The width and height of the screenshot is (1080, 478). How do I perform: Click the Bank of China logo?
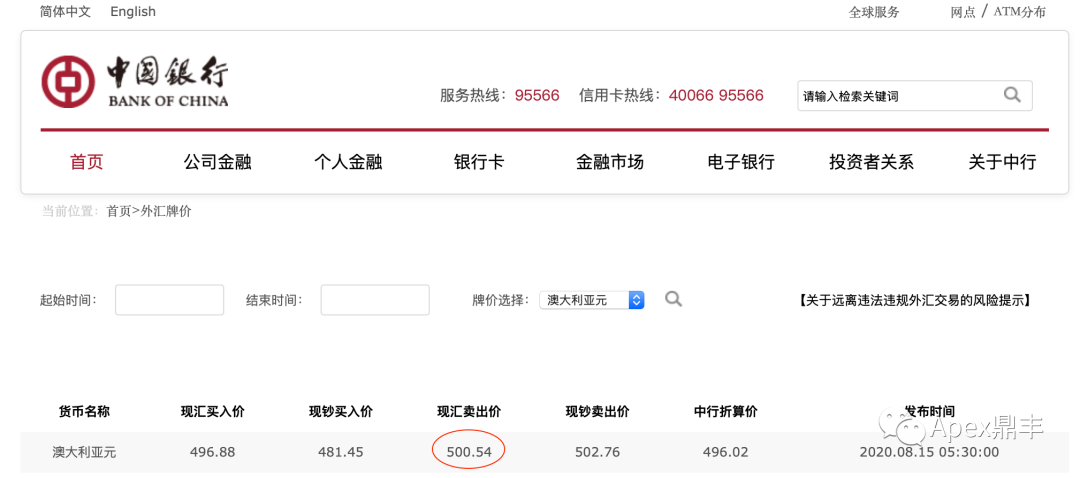tap(134, 81)
